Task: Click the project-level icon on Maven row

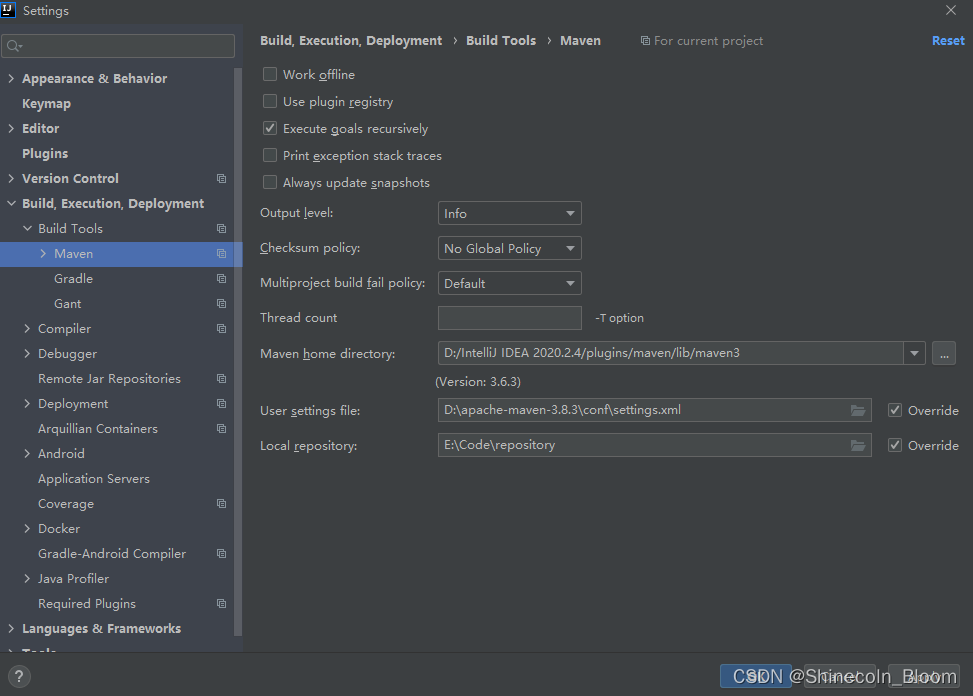Action: pyautogui.click(x=221, y=254)
